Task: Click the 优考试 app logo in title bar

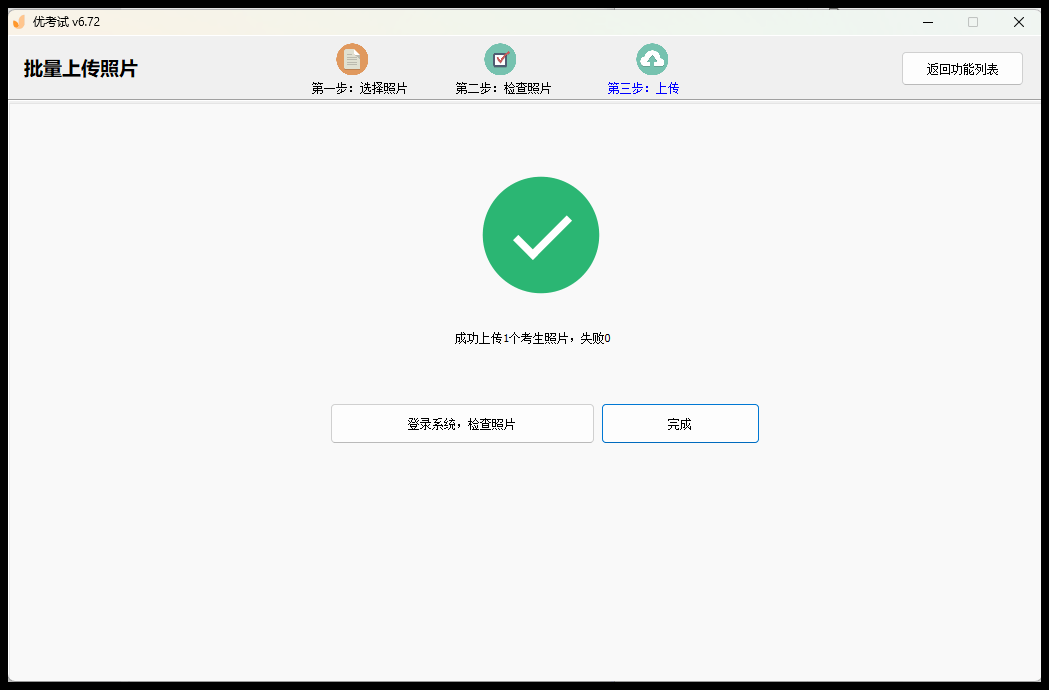Action: coord(19,22)
